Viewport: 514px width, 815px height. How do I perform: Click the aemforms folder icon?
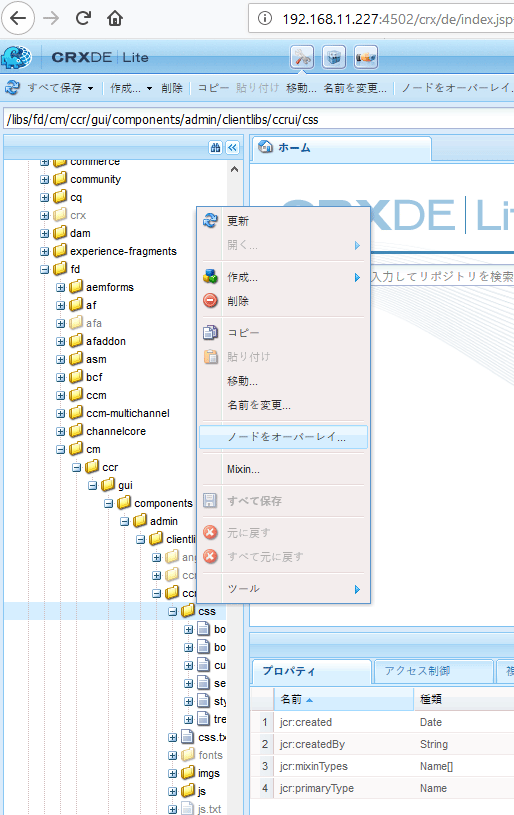76,286
